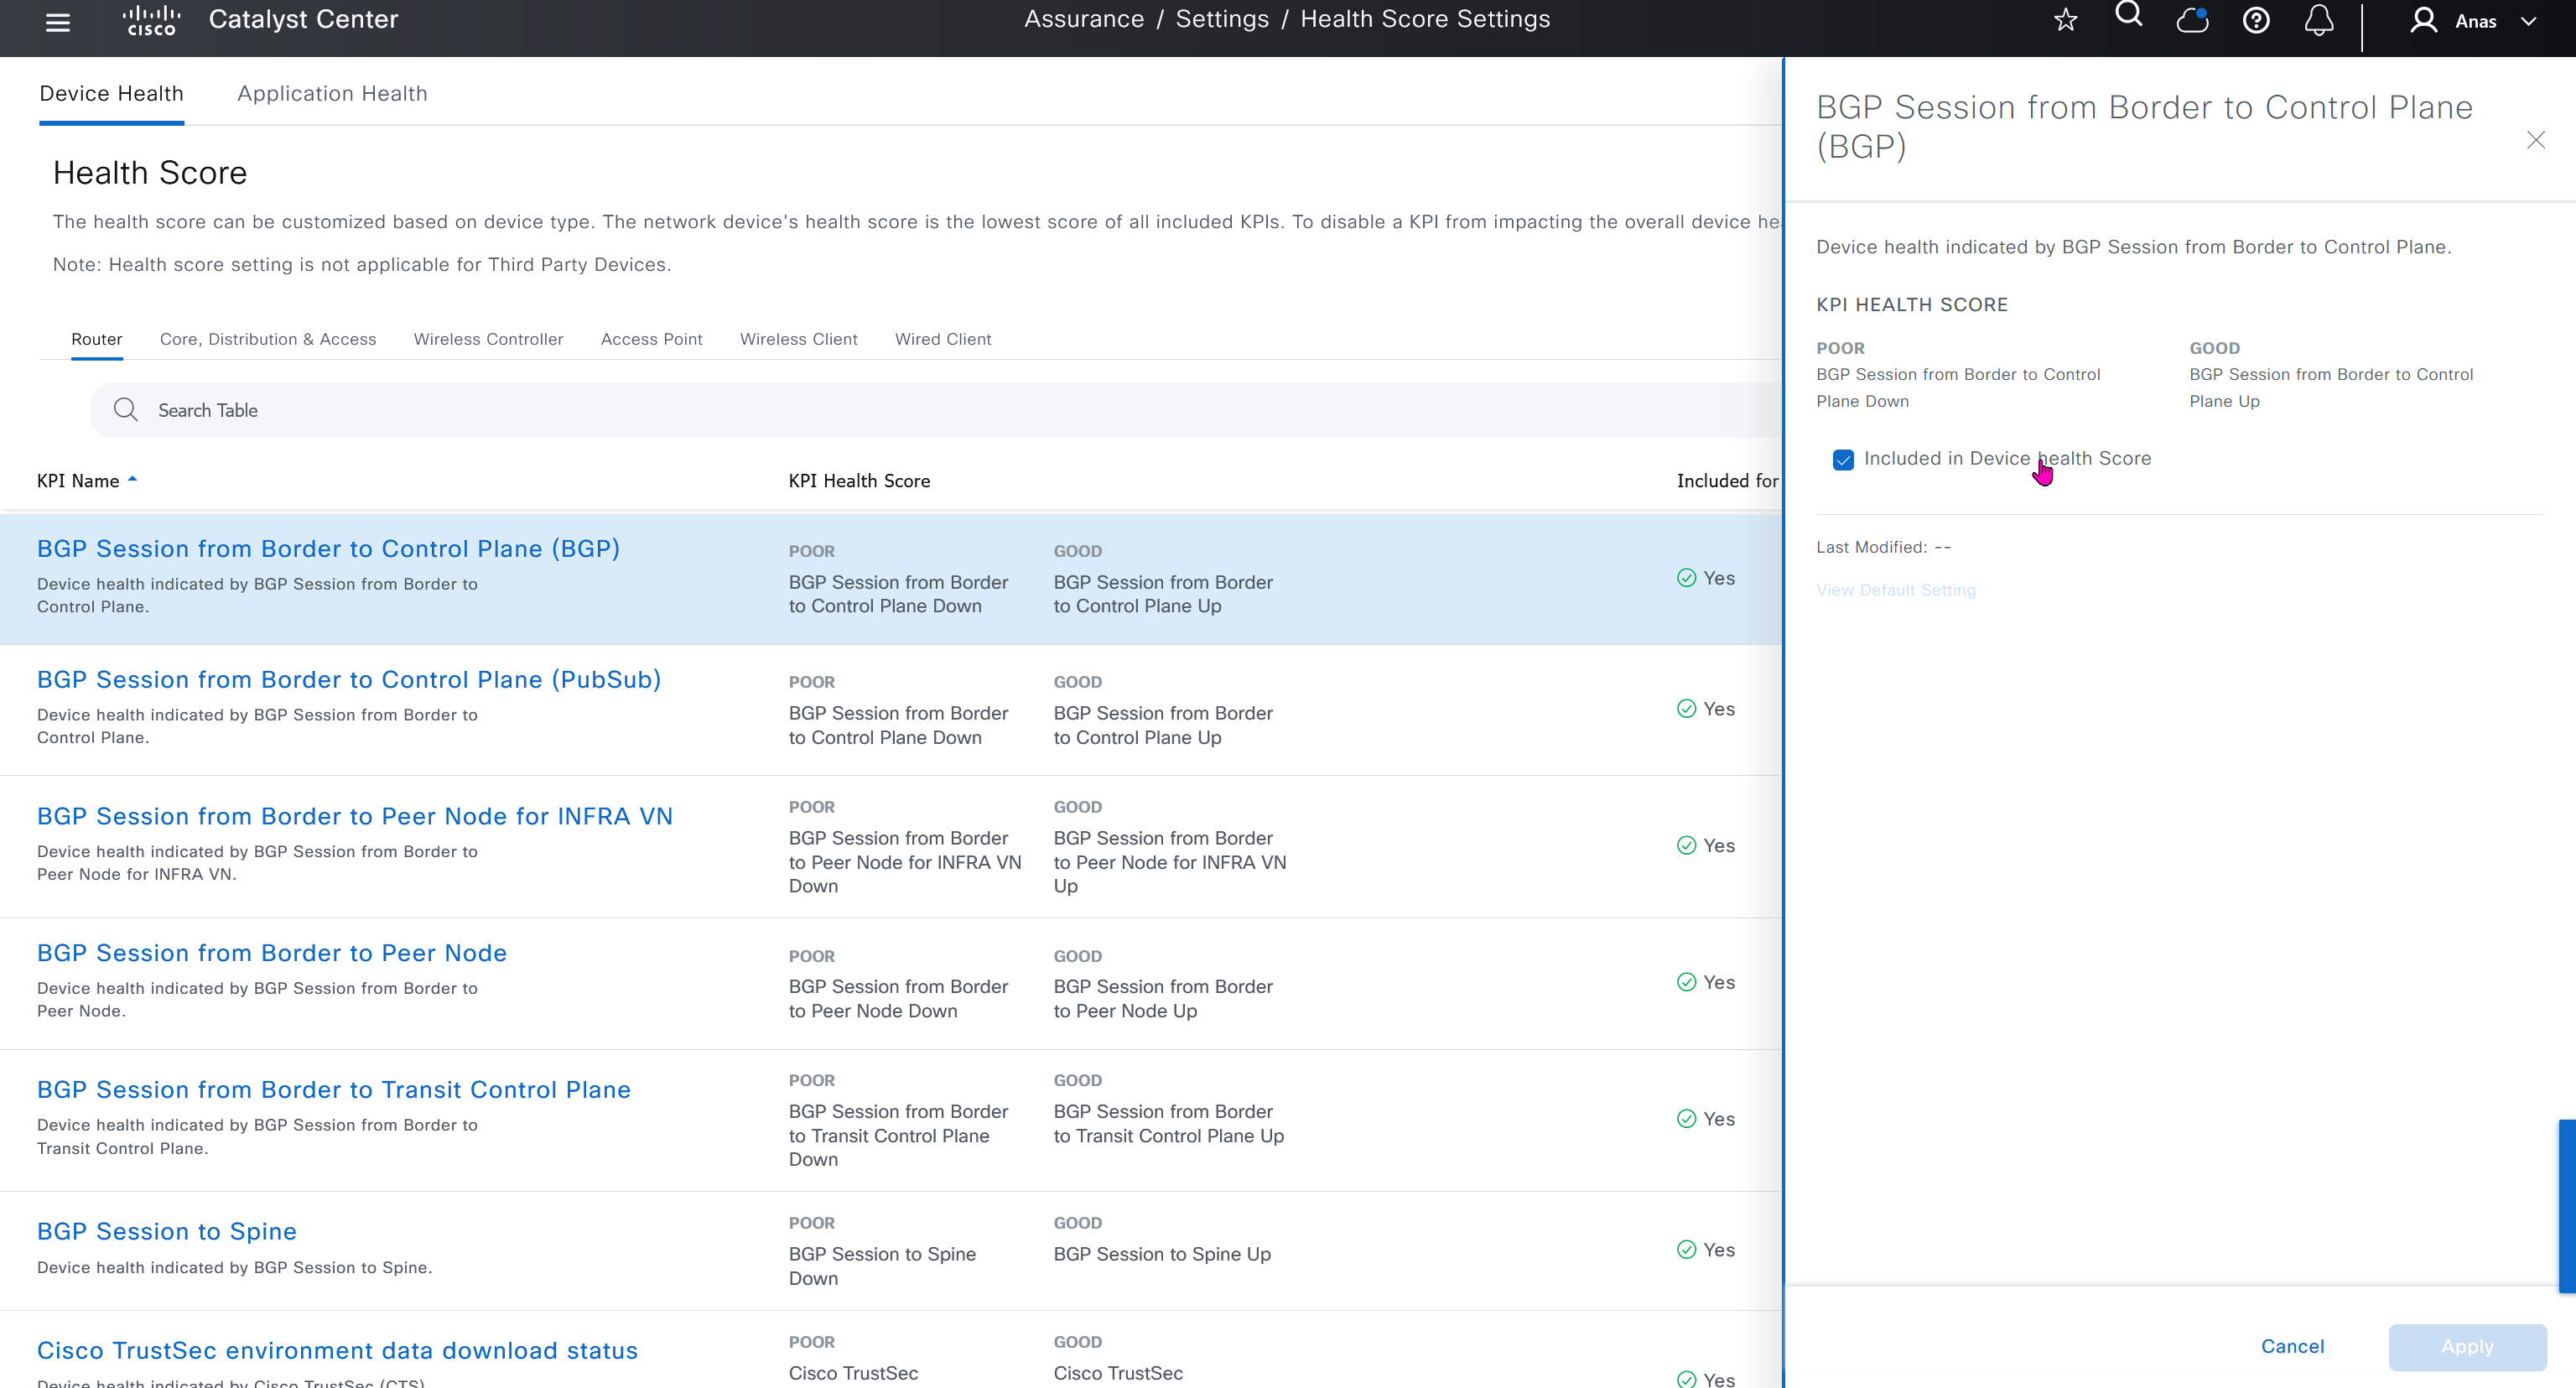Open View Default Setting link
The image size is (2576, 1388).
pos(1896,590)
